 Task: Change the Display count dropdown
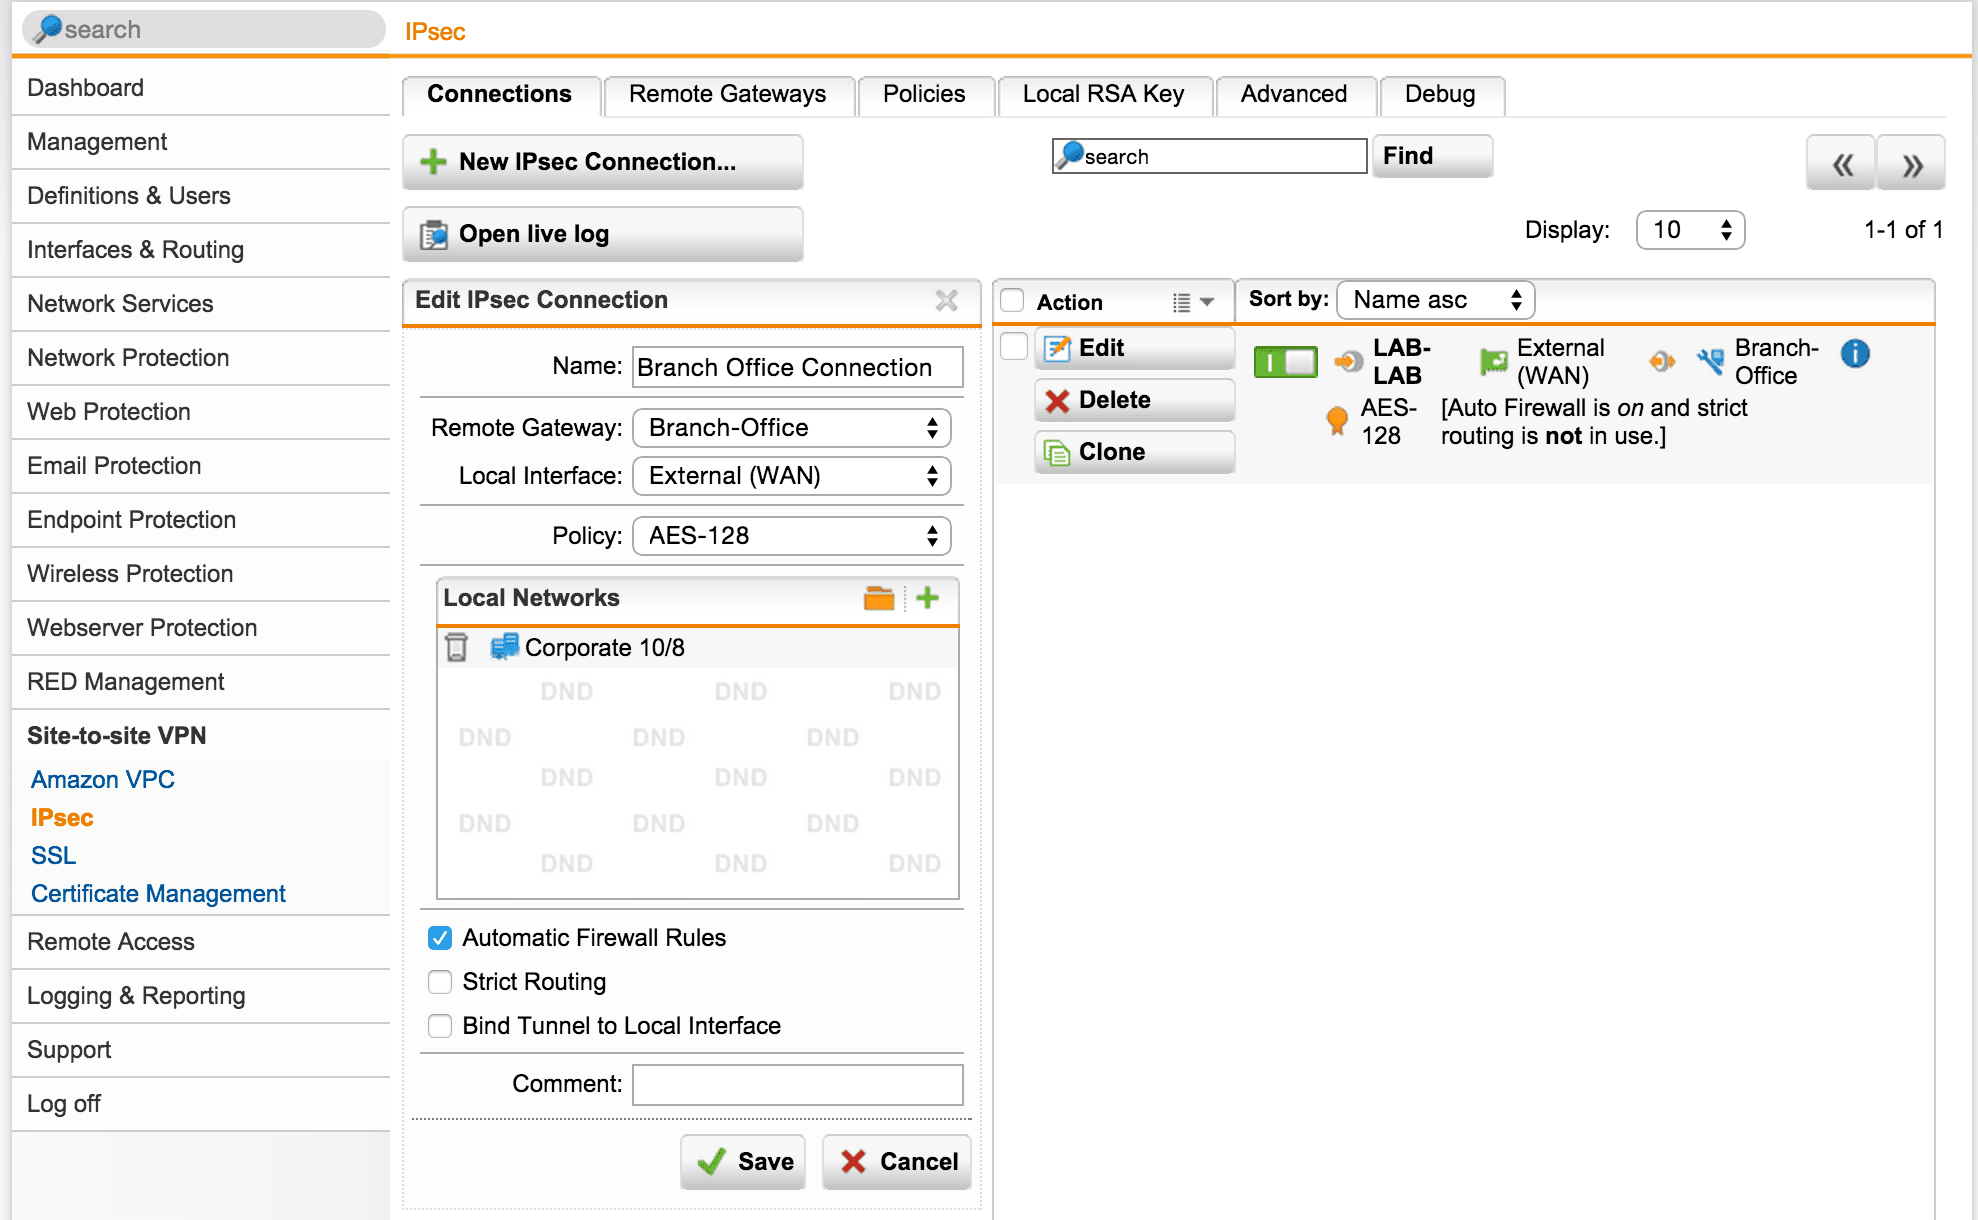1690,230
